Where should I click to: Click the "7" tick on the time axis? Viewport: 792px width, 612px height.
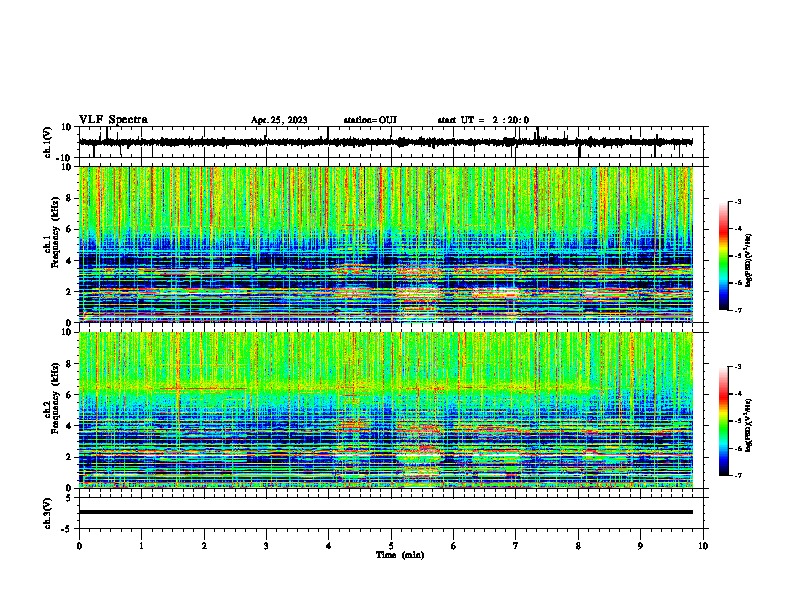click(x=516, y=546)
